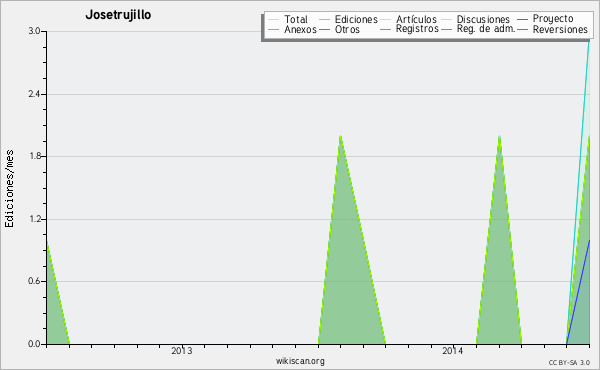The height and width of the screenshot is (370, 600).
Task: Click the 3.0 y-axis value
Action: click(34, 31)
